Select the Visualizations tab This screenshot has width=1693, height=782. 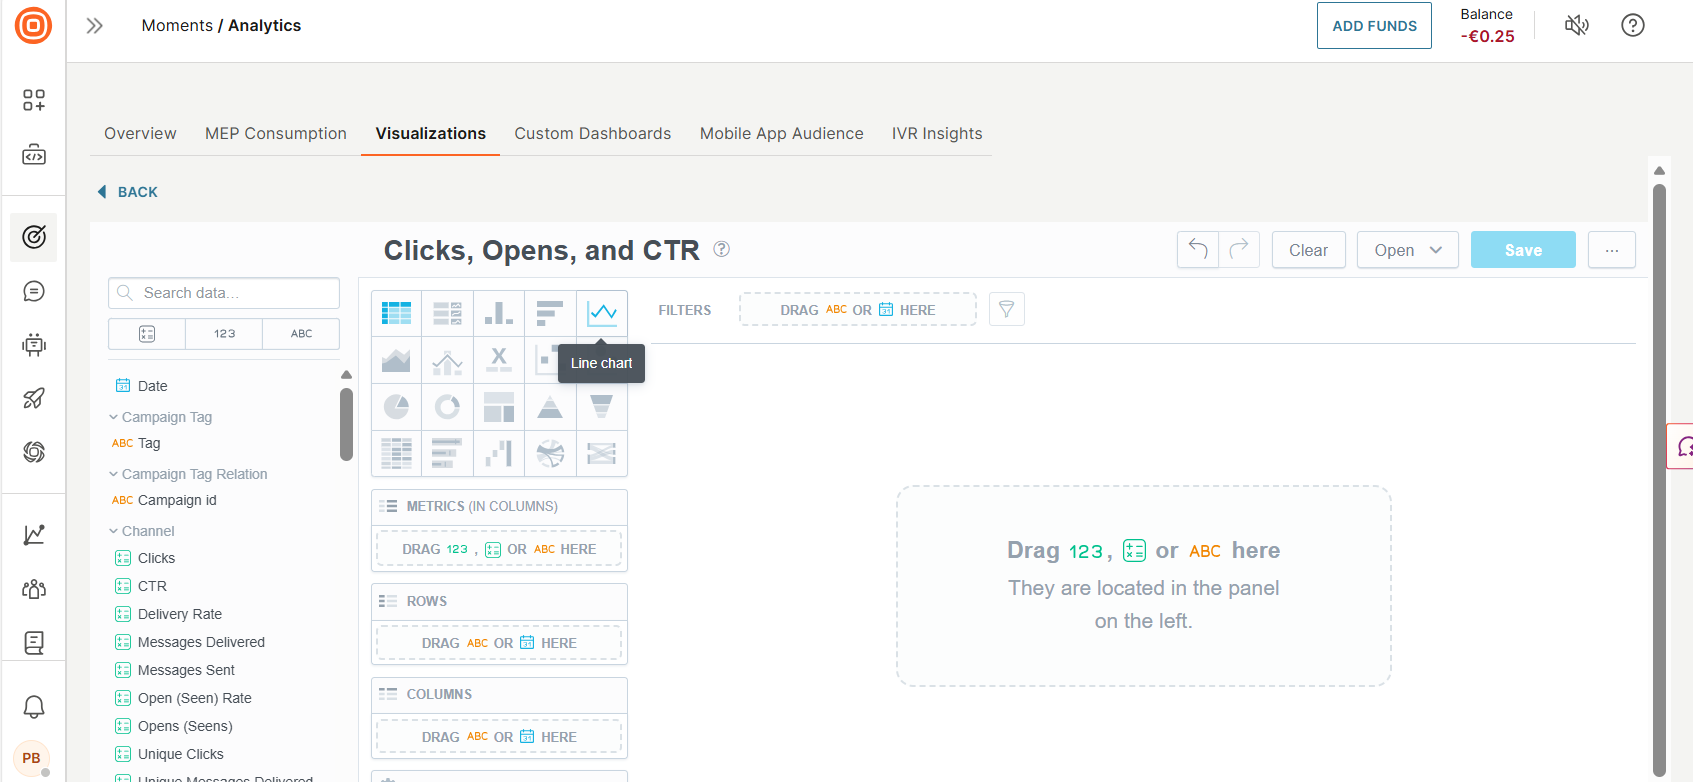point(431,133)
